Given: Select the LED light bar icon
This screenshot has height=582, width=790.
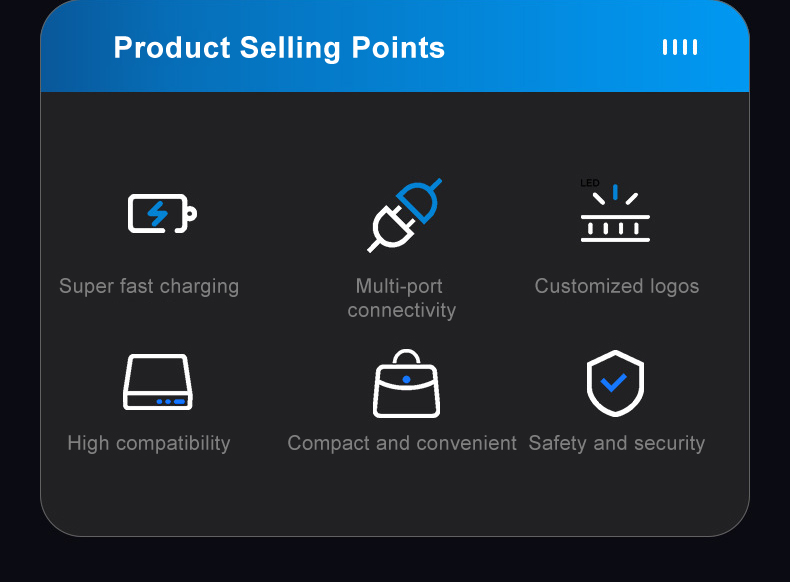Looking at the screenshot, I should click(615, 213).
